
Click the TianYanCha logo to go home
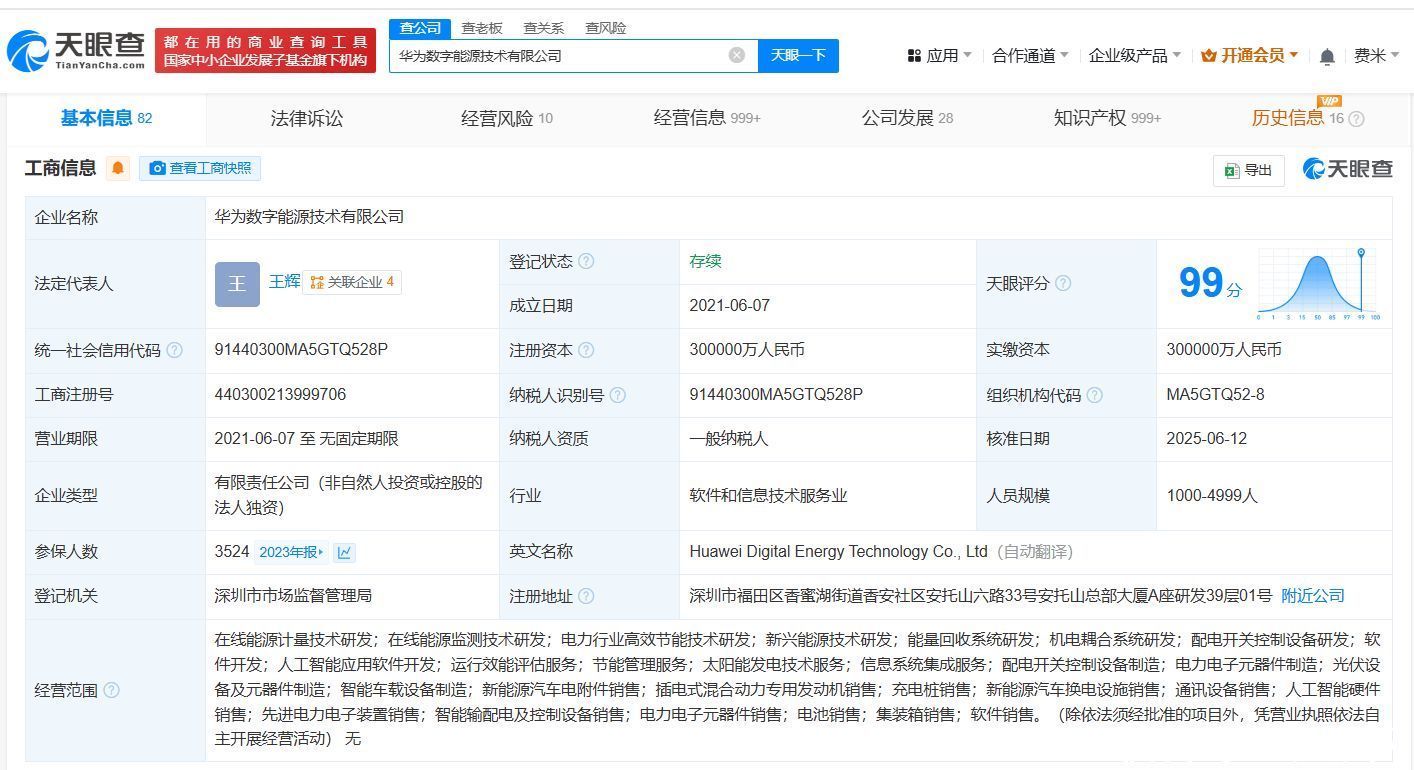(76, 50)
